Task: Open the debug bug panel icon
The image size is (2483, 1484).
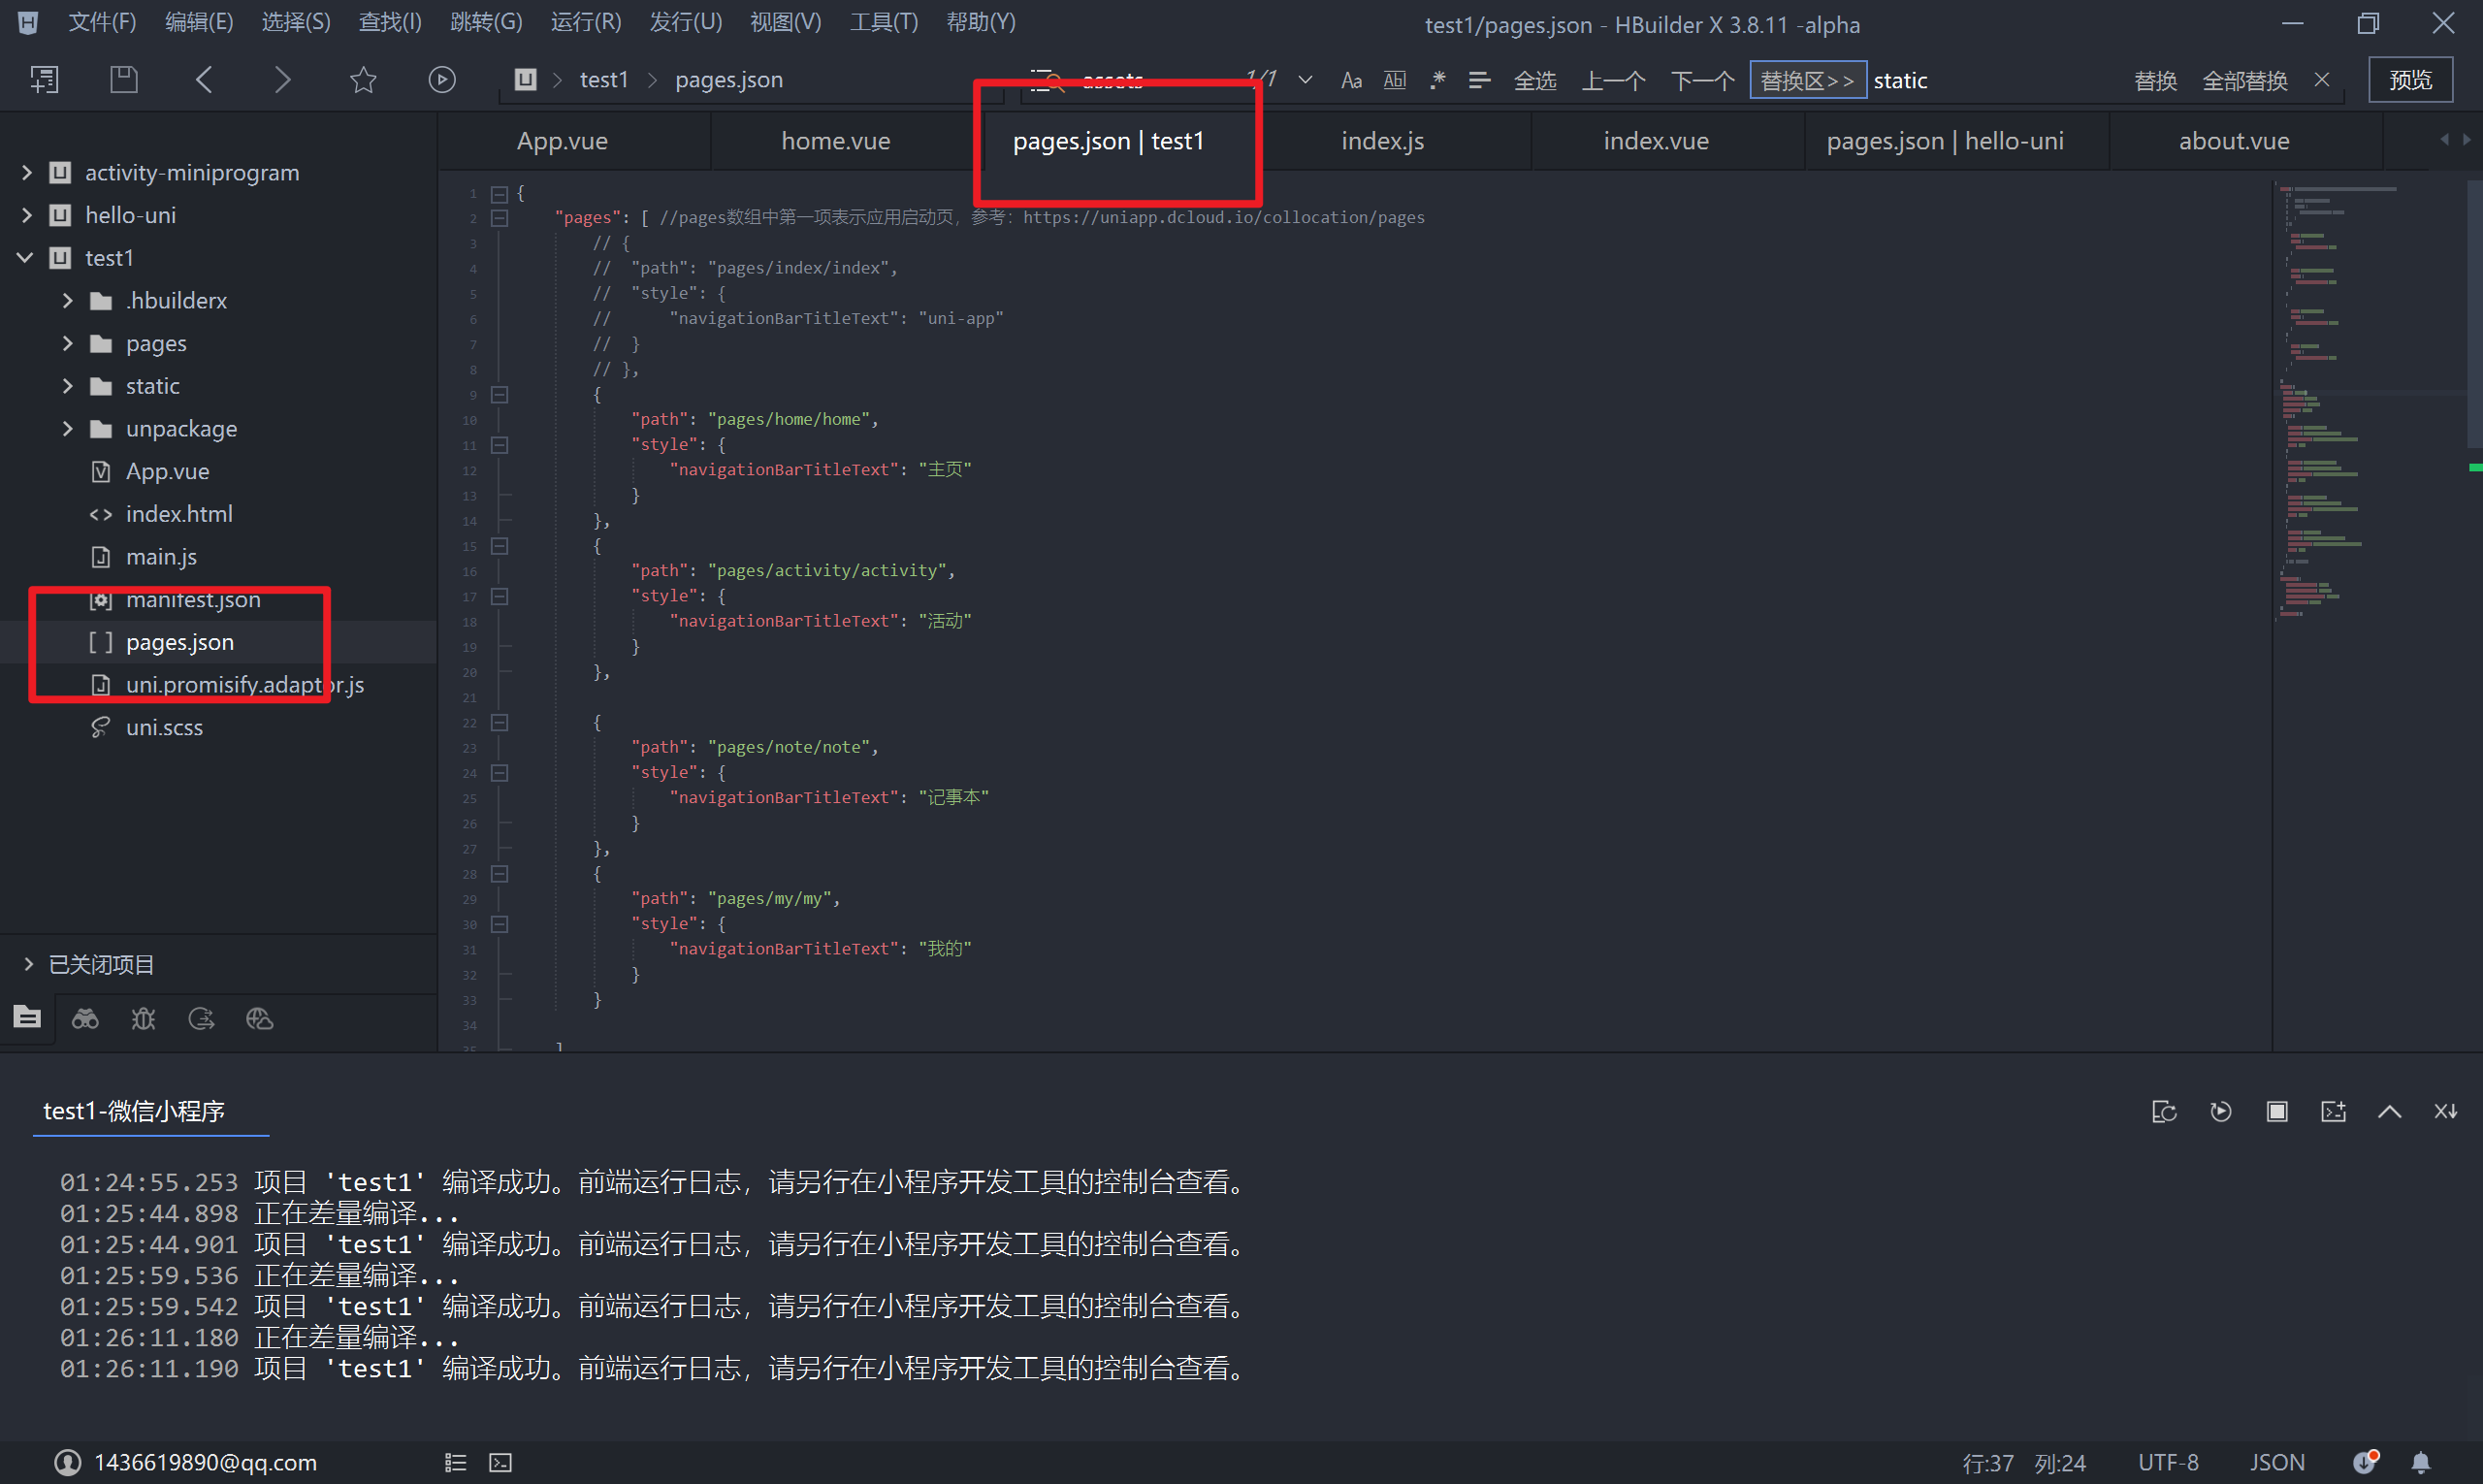Action: 143,1018
